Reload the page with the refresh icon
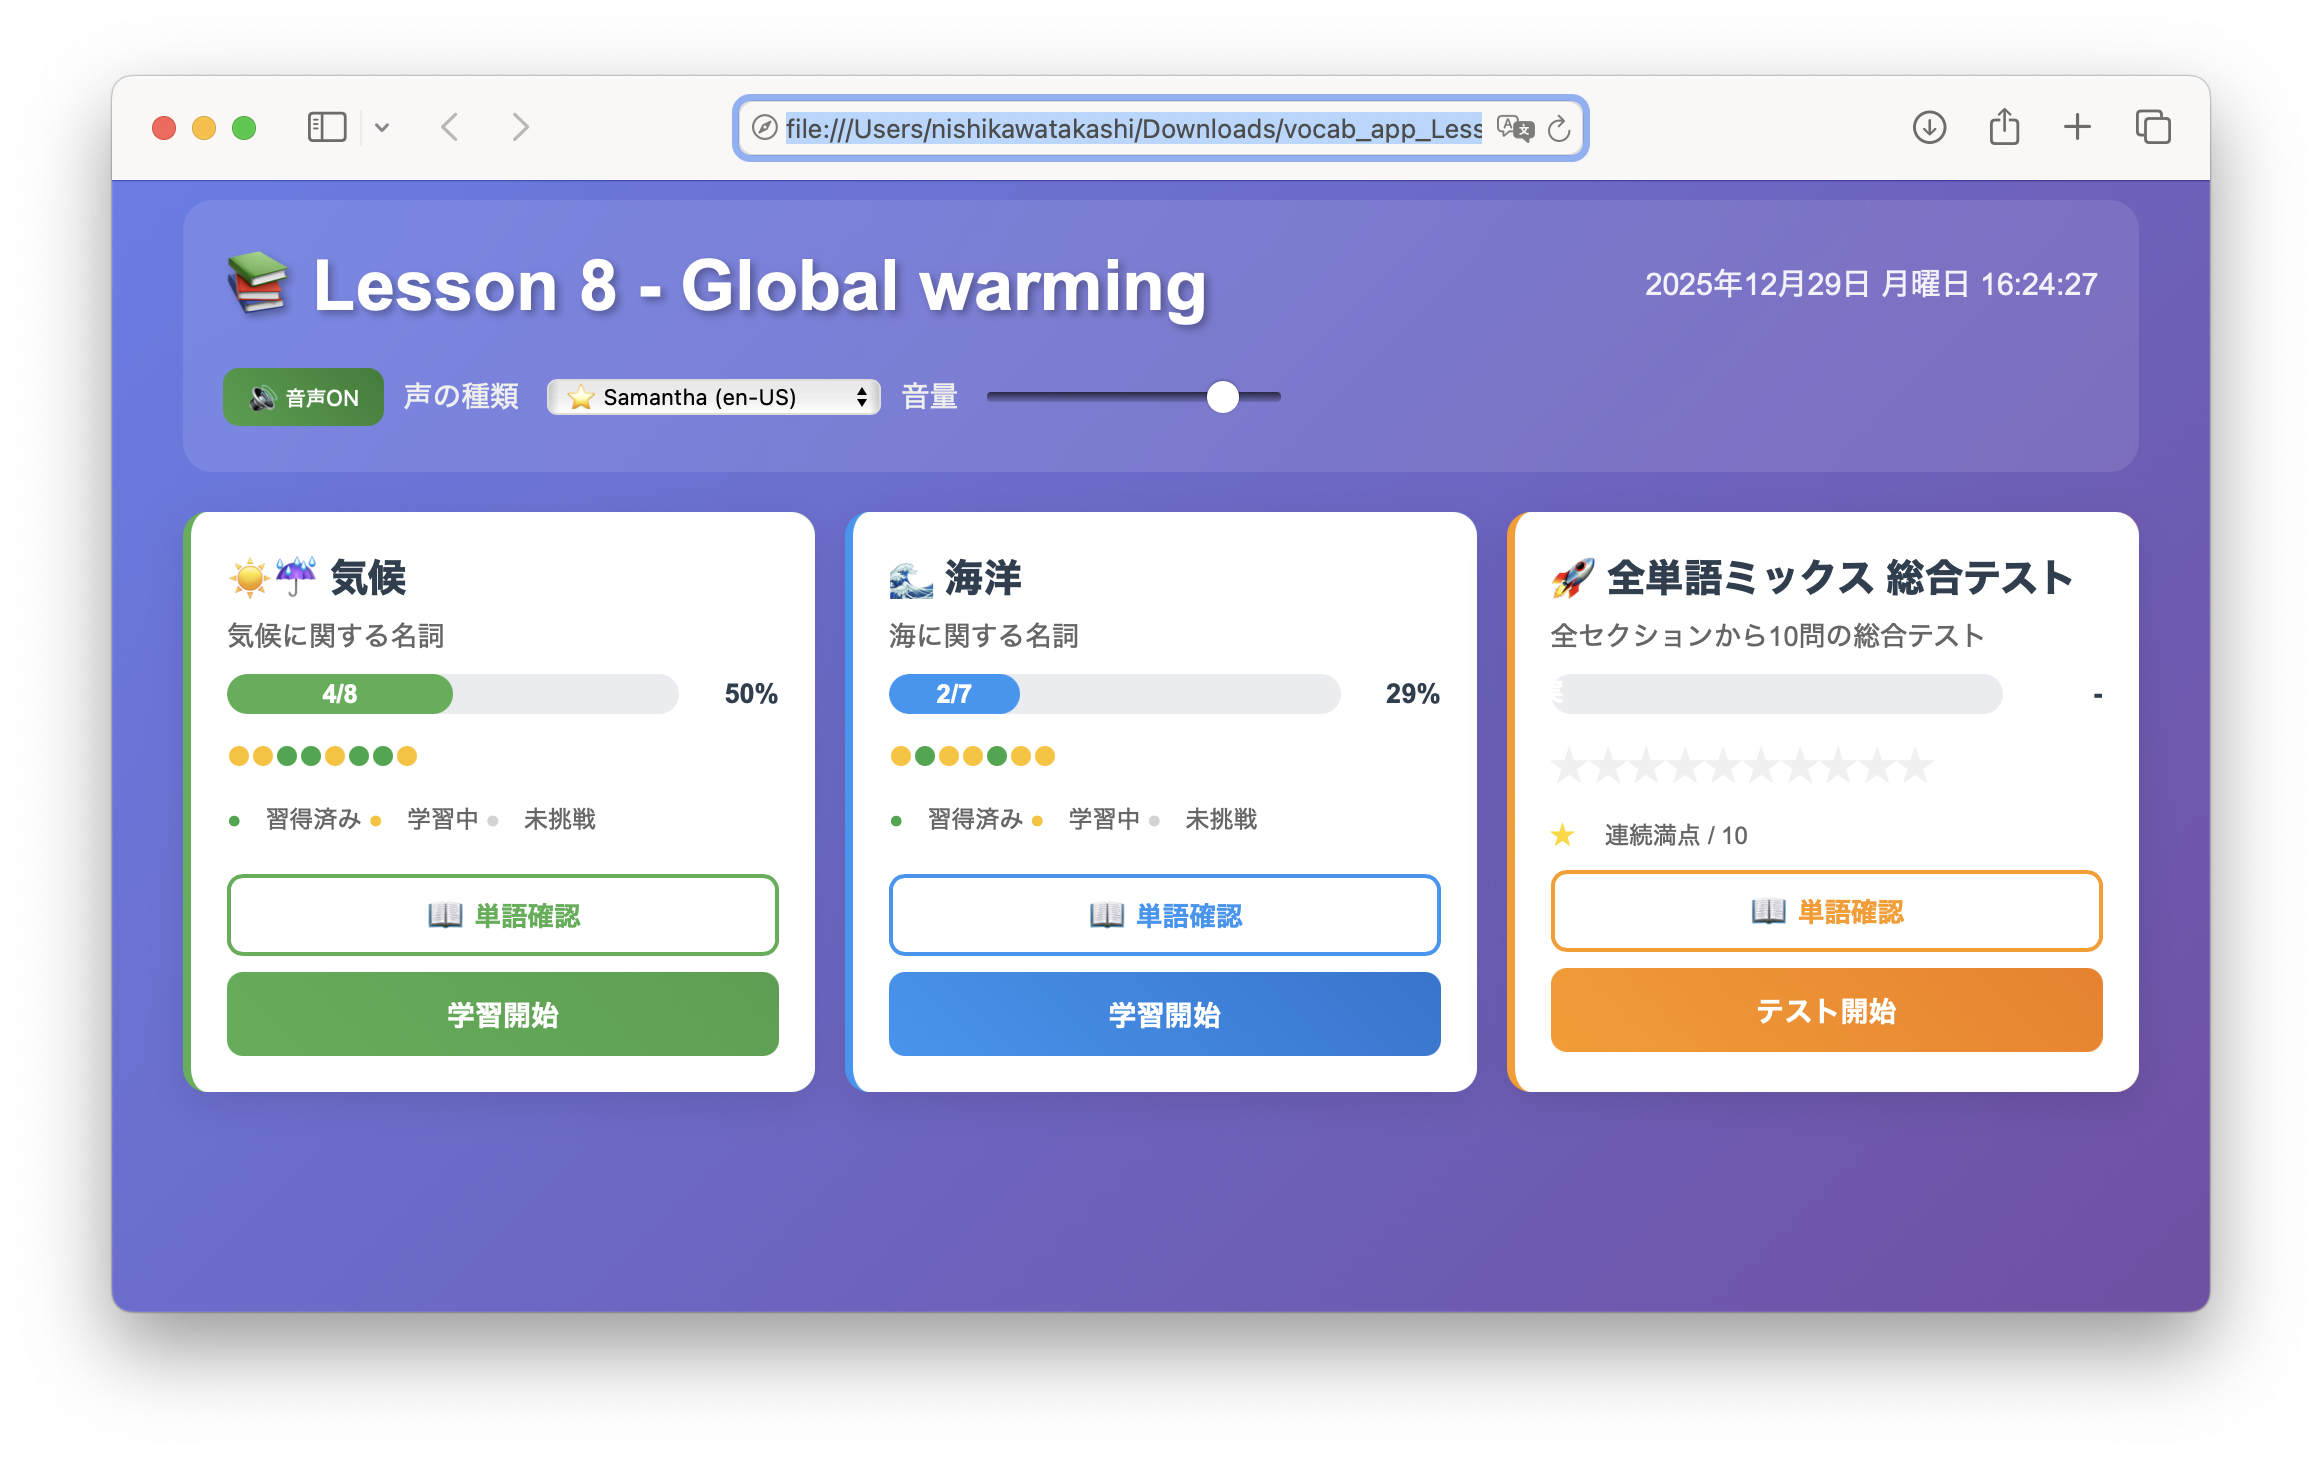This screenshot has height=1460, width=2322. click(x=1559, y=128)
